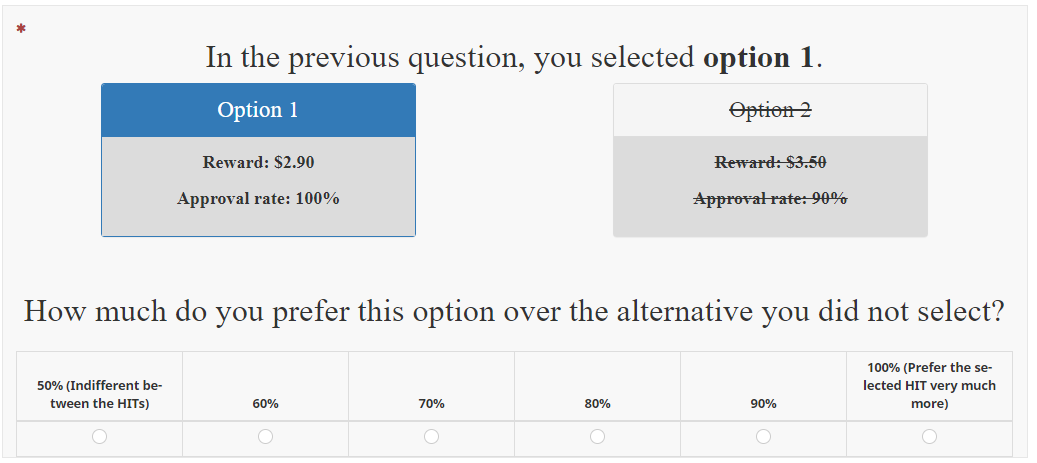Viewport: 1037px width, 463px height.
Task: Choose the 60% preference radio button
Action: [265, 436]
